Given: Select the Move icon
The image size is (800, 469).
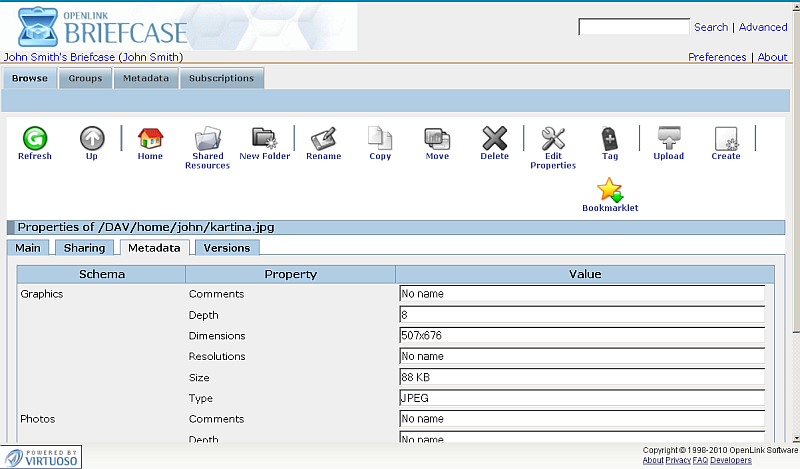Looking at the screenshot, I should (x=437, y=138).
